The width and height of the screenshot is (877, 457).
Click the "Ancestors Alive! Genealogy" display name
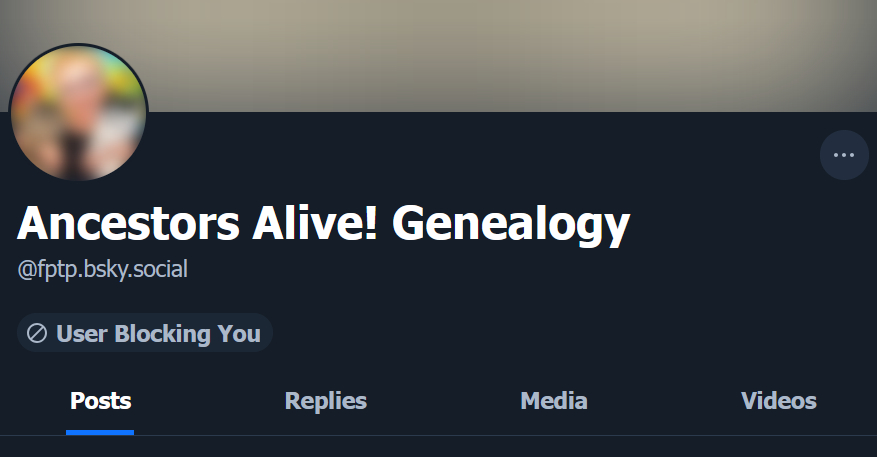(x=323, y=224)
